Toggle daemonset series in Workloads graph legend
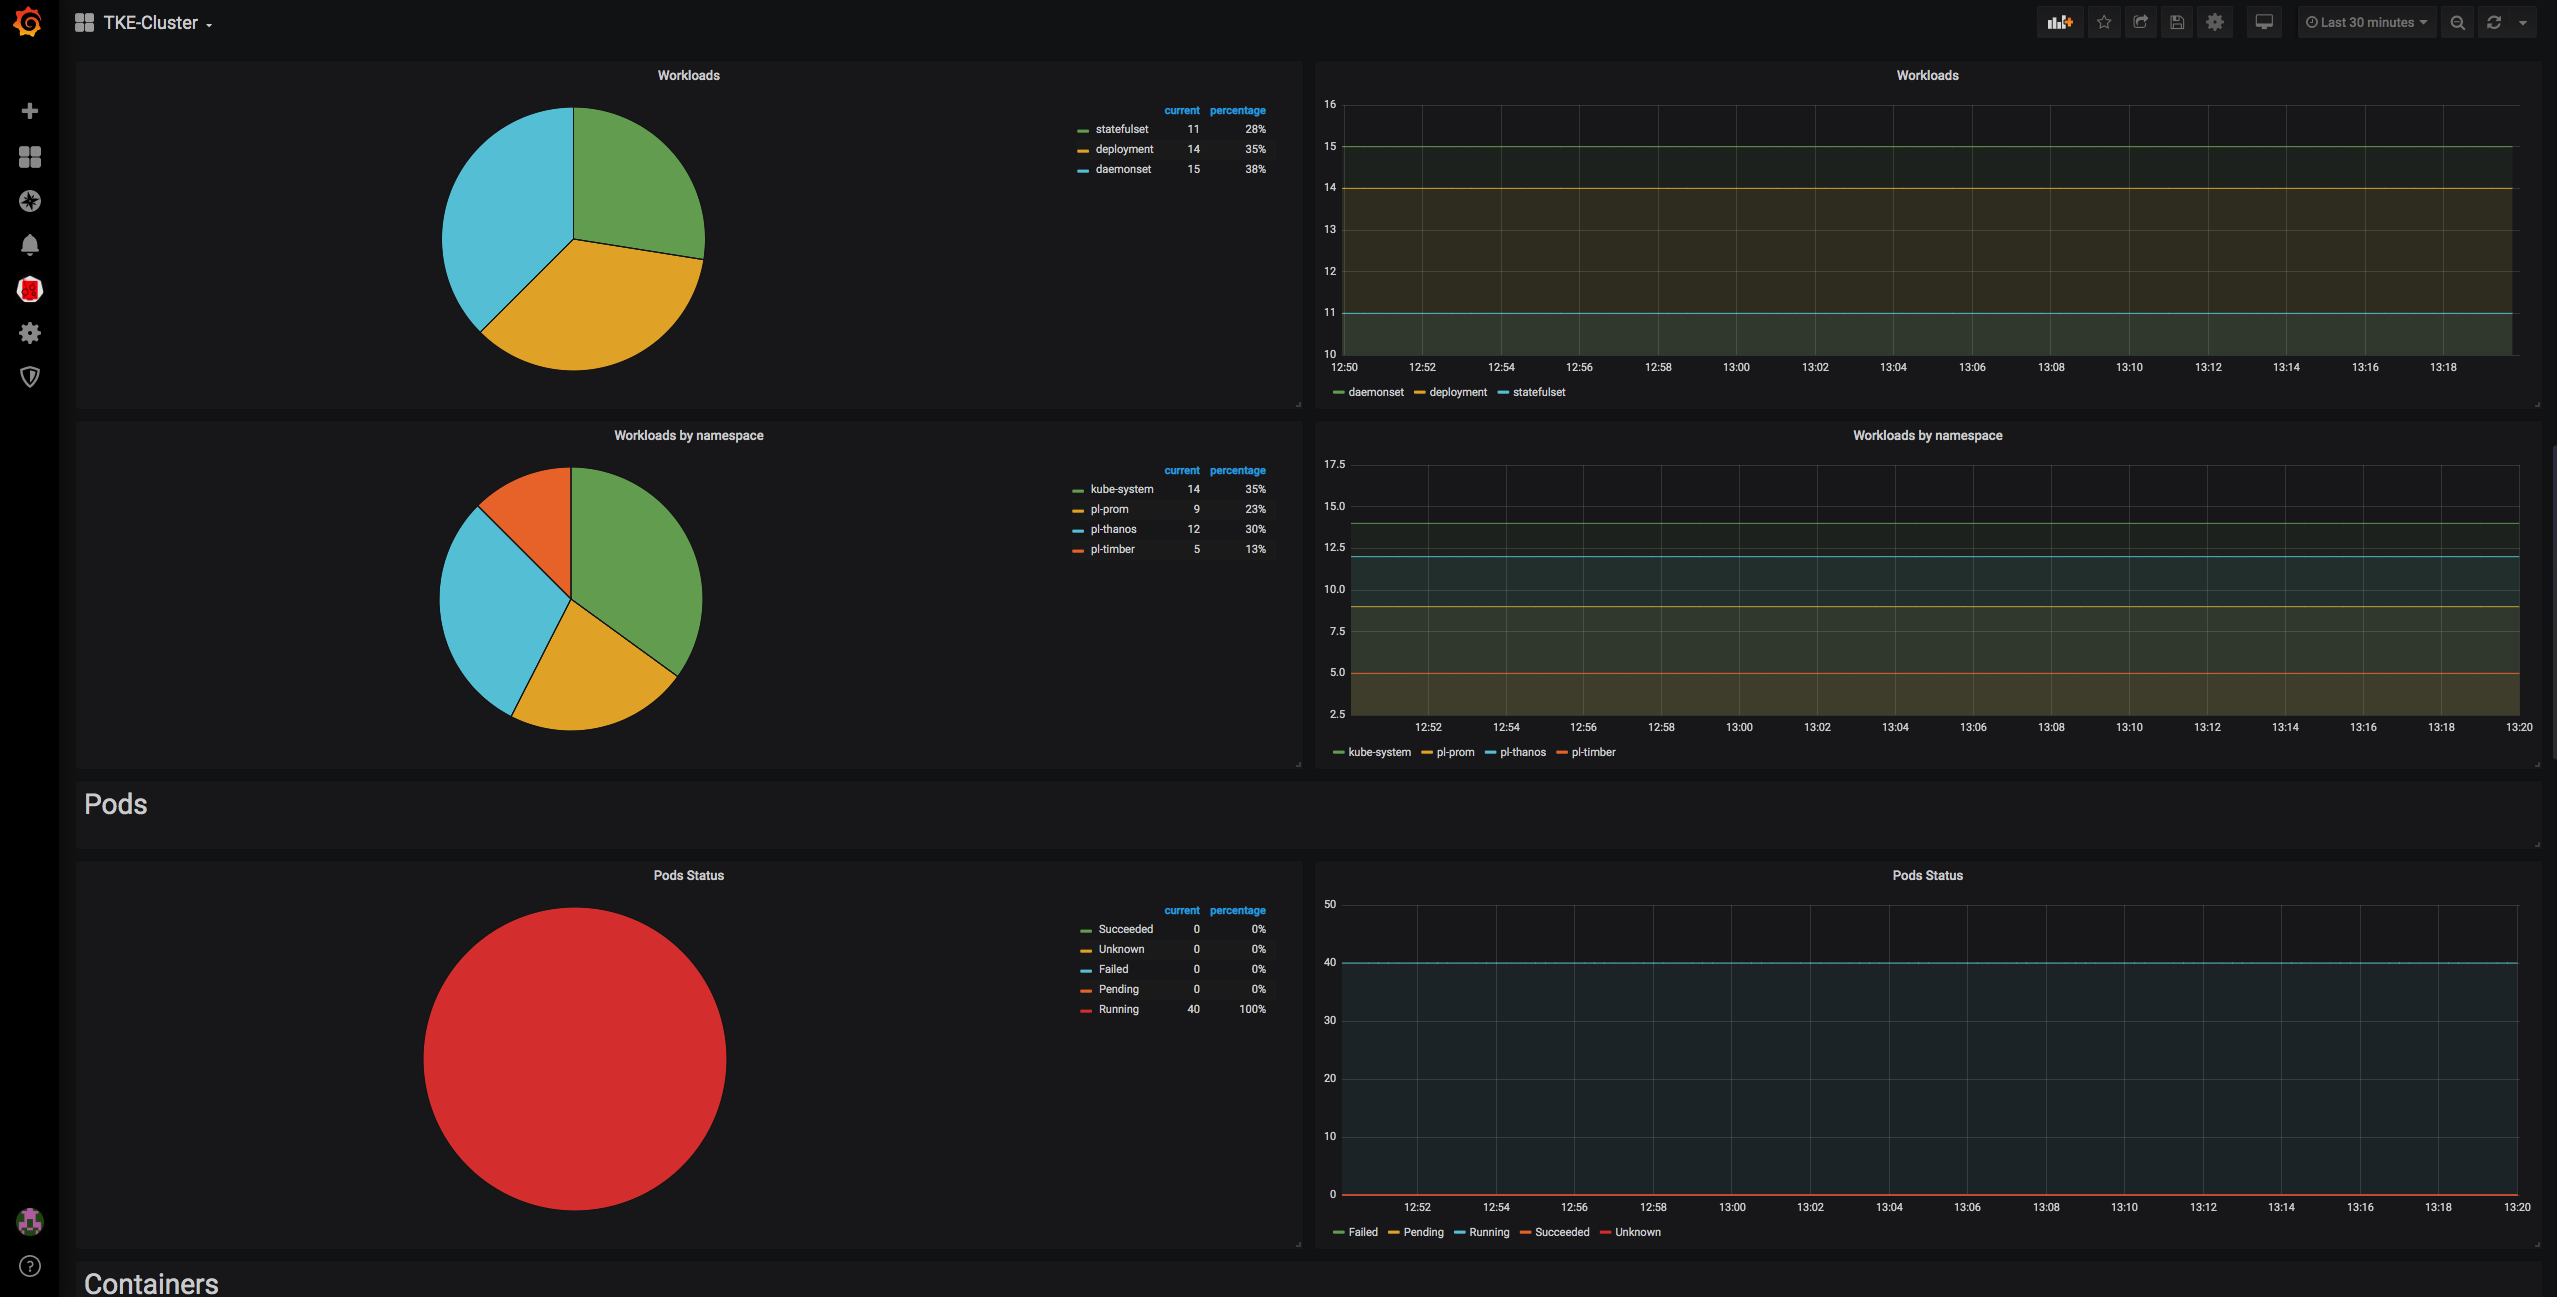 point(1375,392)
